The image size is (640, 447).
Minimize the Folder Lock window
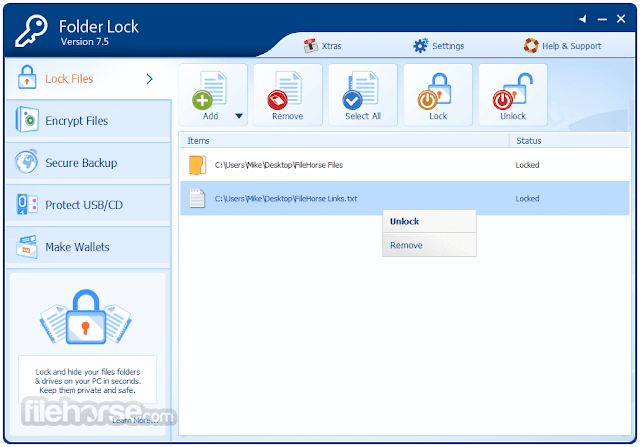coord(602,19)
